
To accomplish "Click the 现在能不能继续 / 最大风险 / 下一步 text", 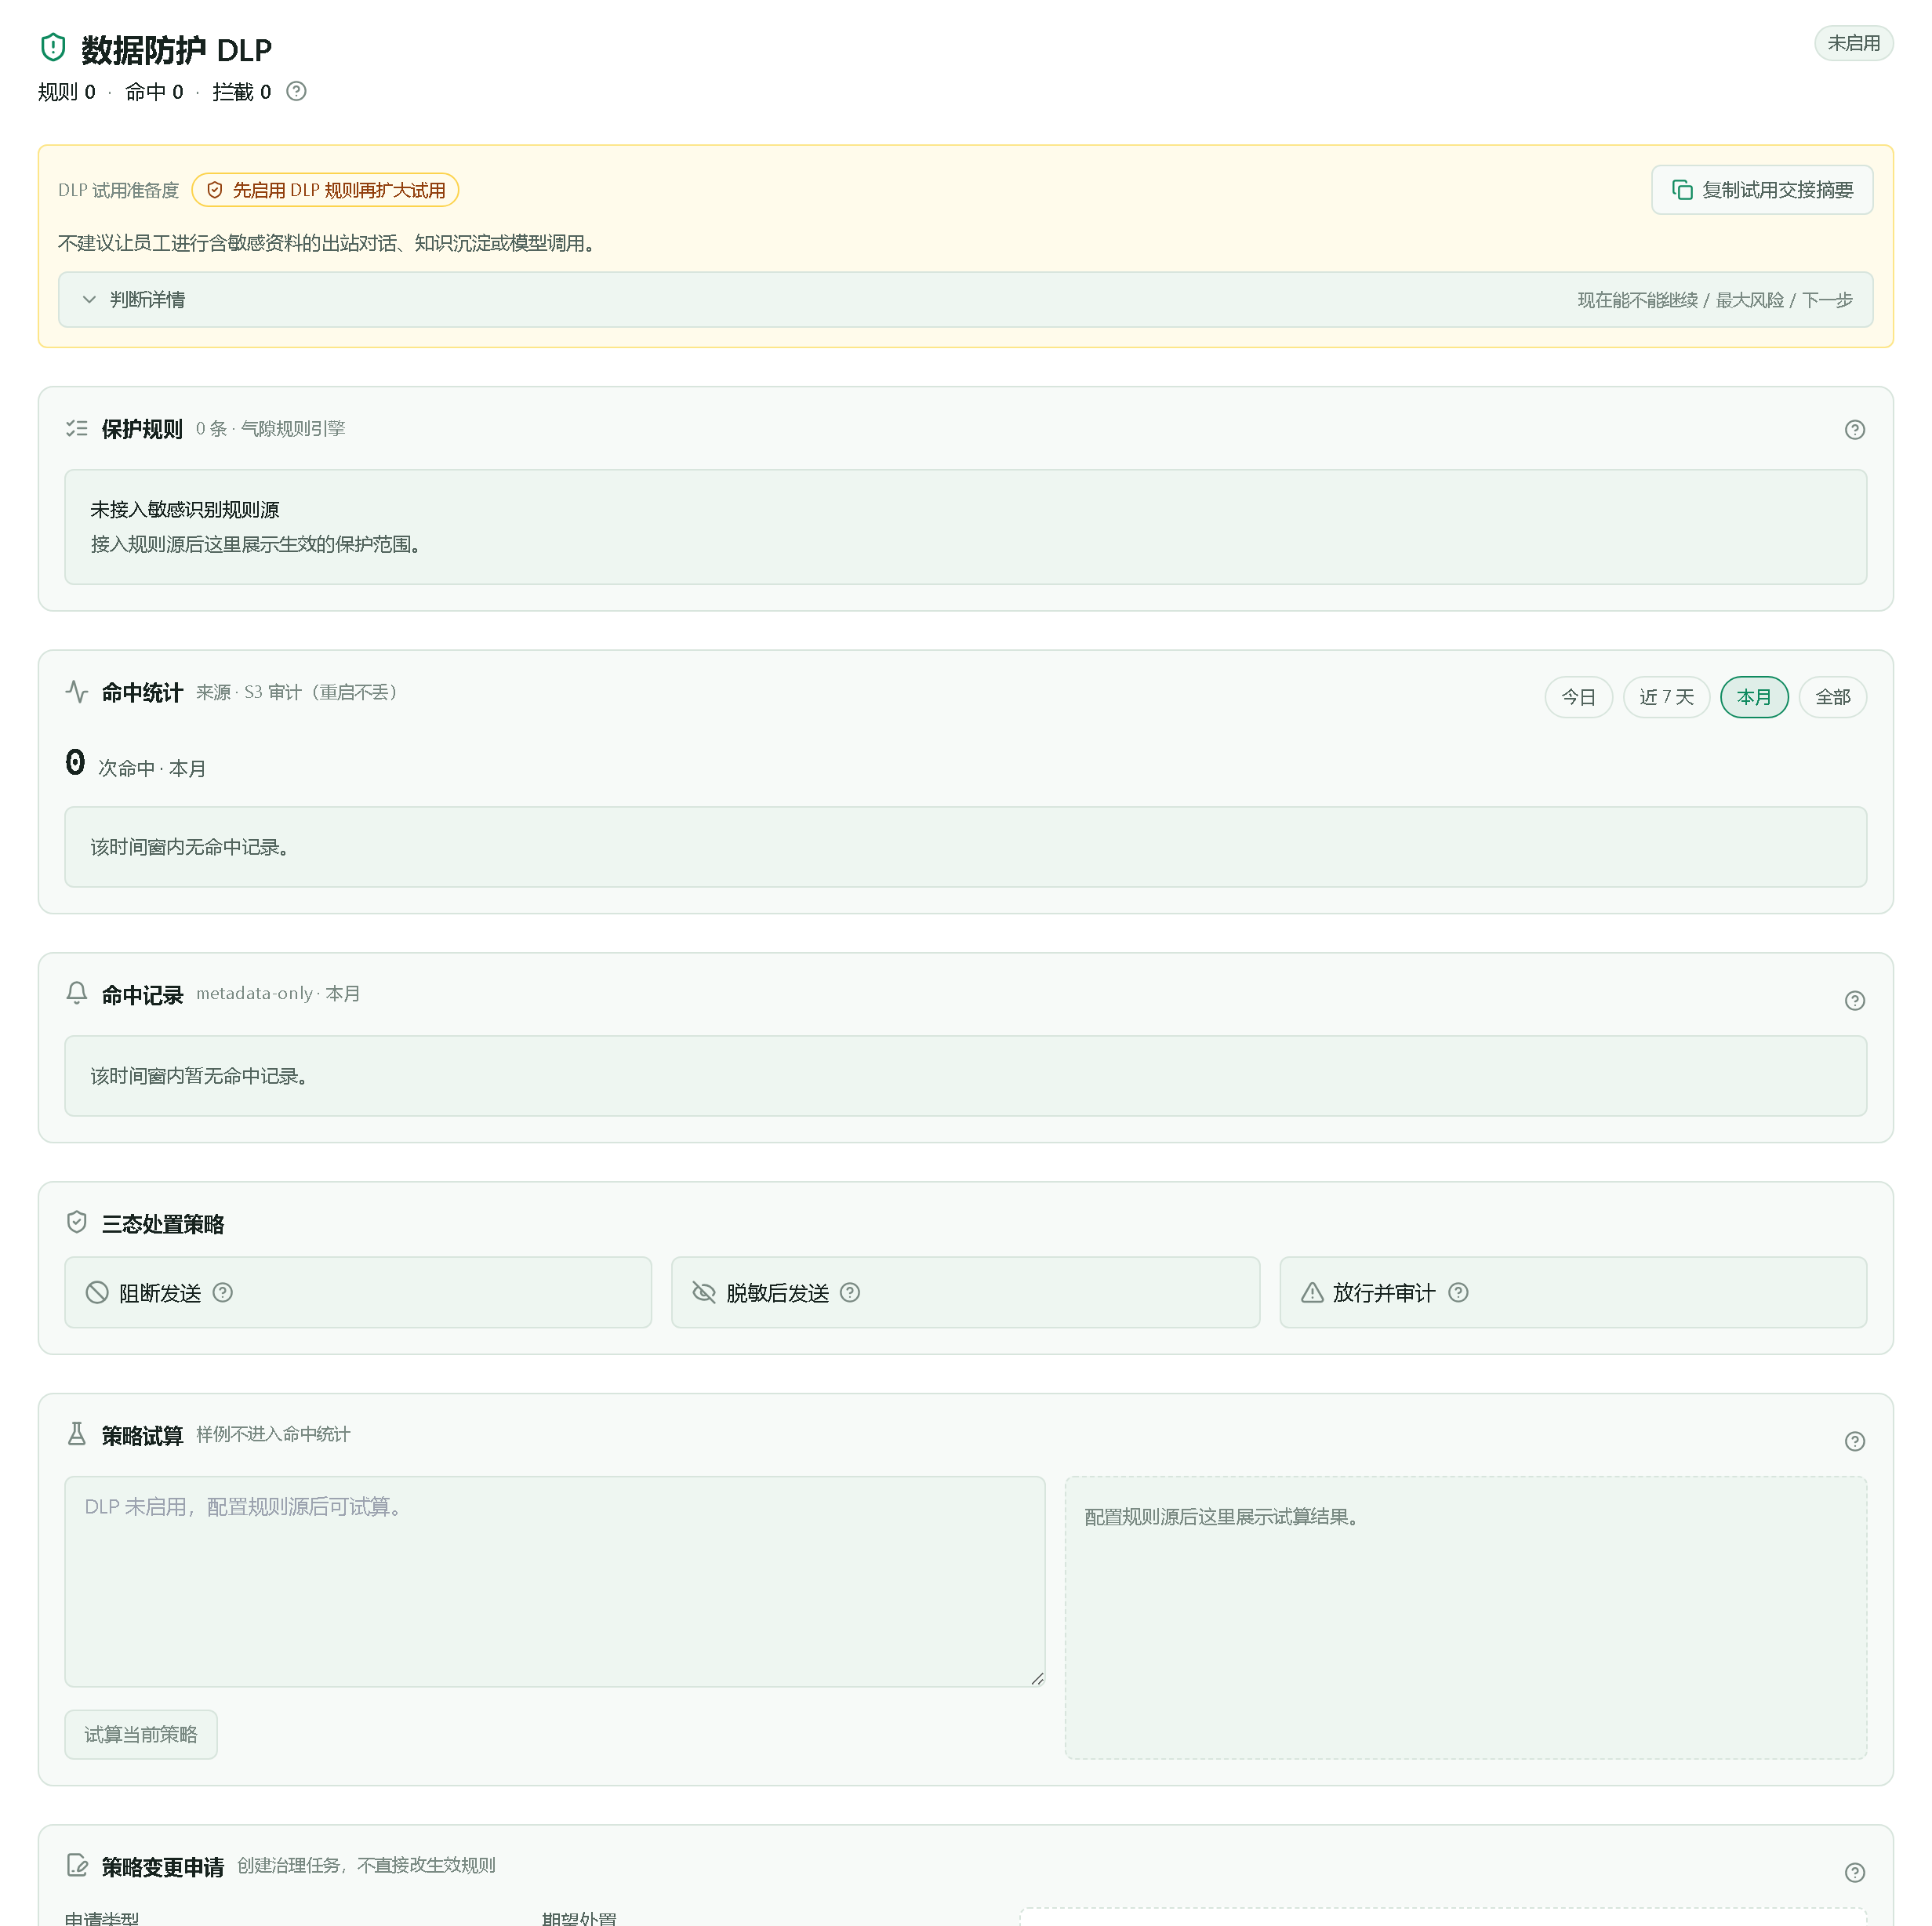I will tap(1715, 300).
